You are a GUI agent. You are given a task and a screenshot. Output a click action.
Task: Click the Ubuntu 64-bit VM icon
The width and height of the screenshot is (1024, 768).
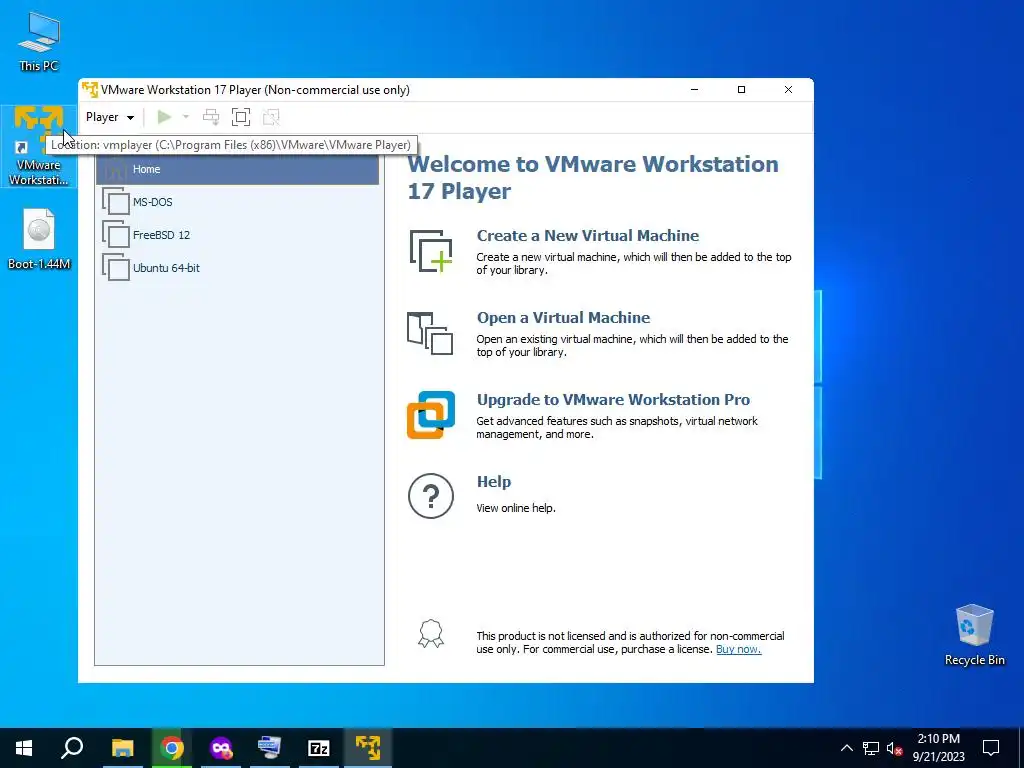(x=116, y=267)
